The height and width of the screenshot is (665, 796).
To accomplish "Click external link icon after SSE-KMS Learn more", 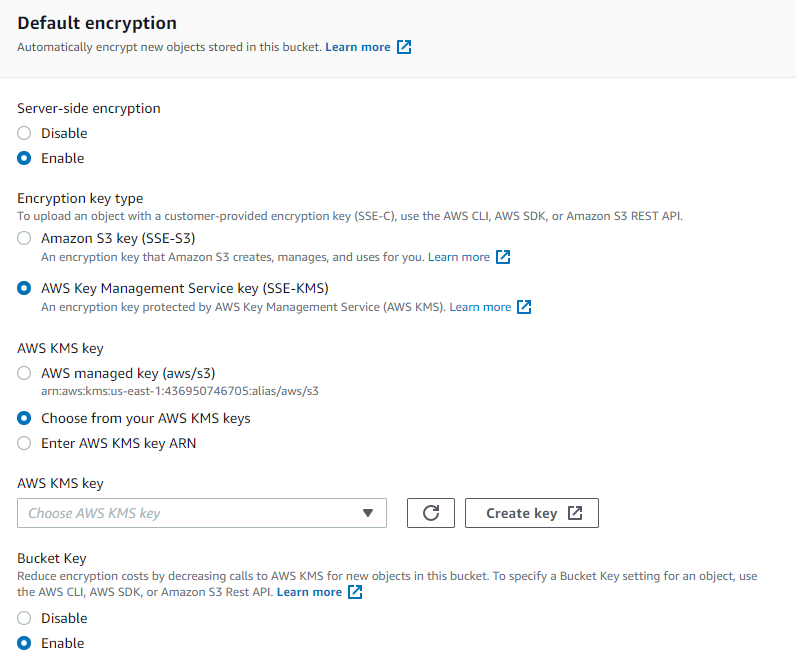I will pos(524,307).
